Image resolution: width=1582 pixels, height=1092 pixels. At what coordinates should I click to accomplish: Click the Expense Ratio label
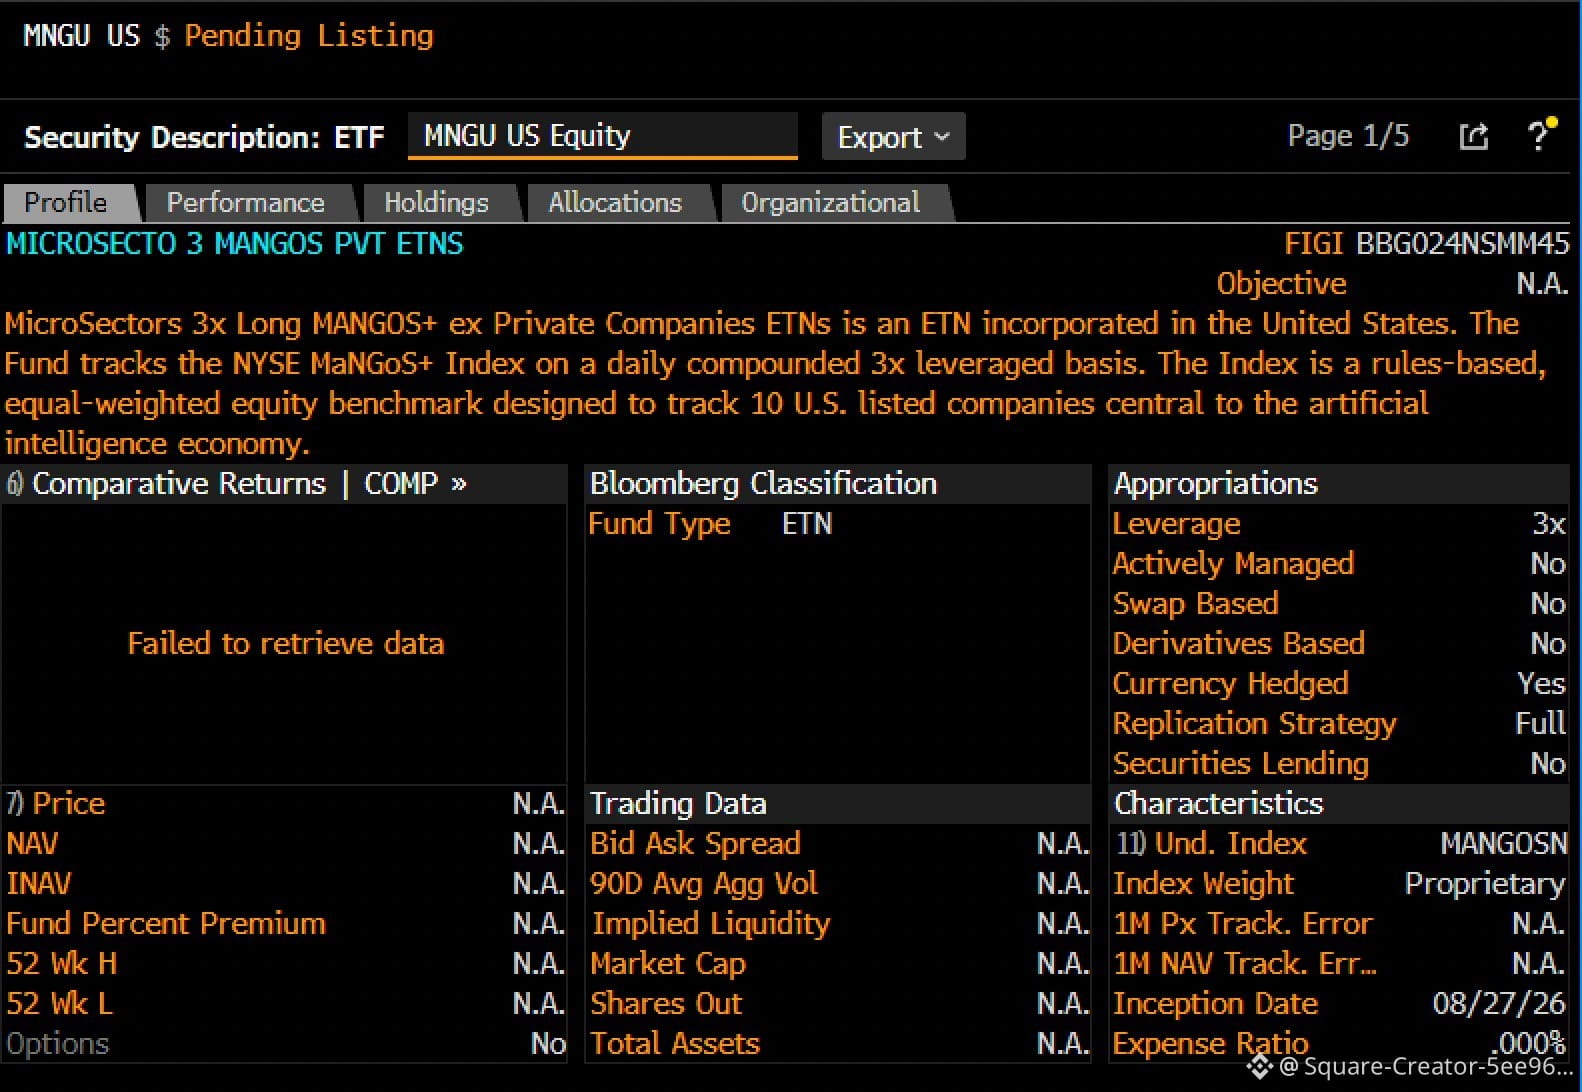1211,1044
